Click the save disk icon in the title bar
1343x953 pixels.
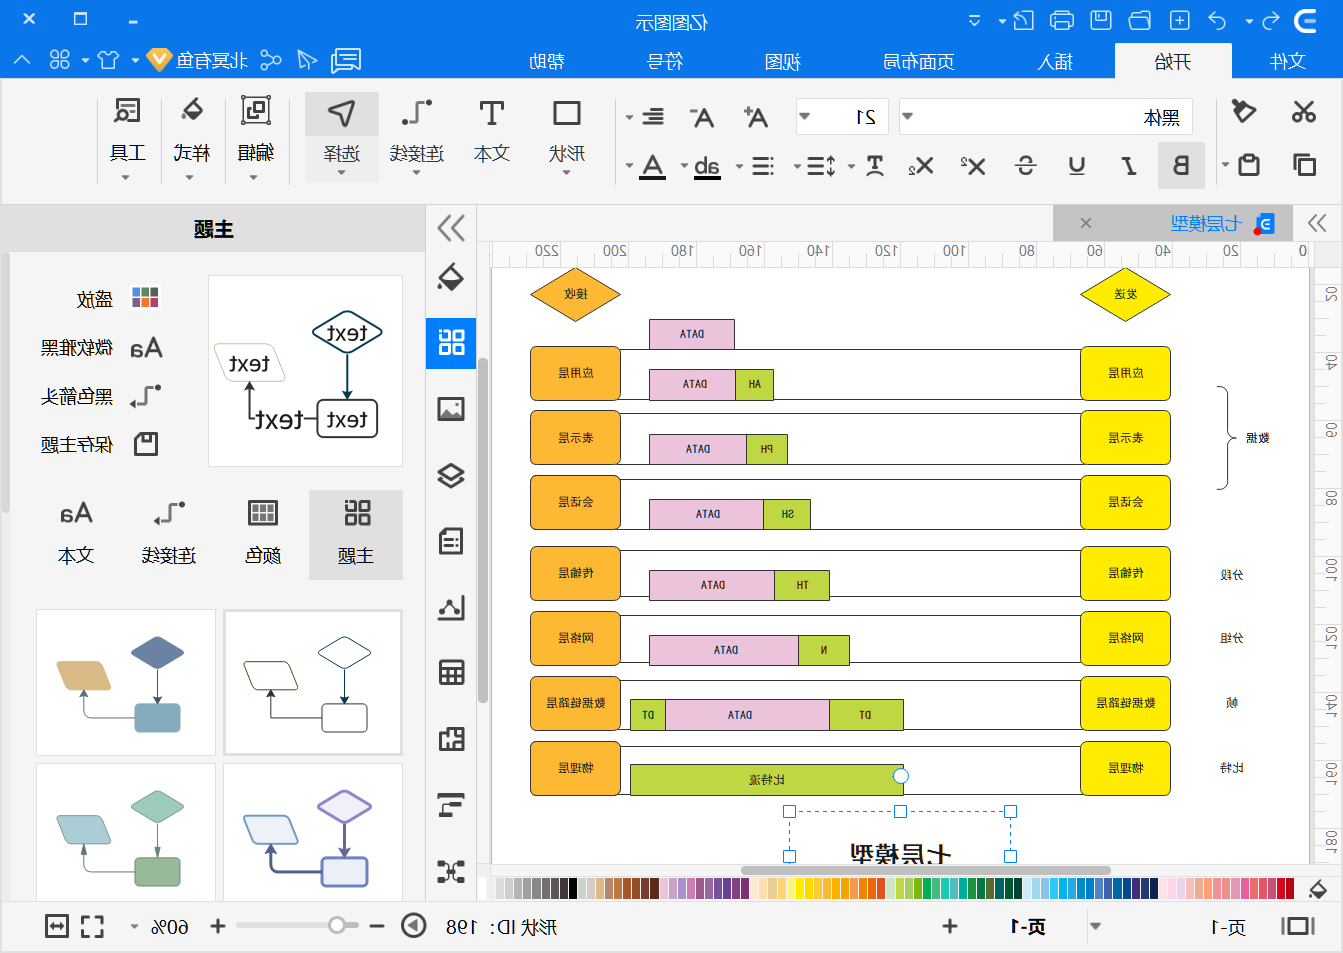(x=1101, y=20)
